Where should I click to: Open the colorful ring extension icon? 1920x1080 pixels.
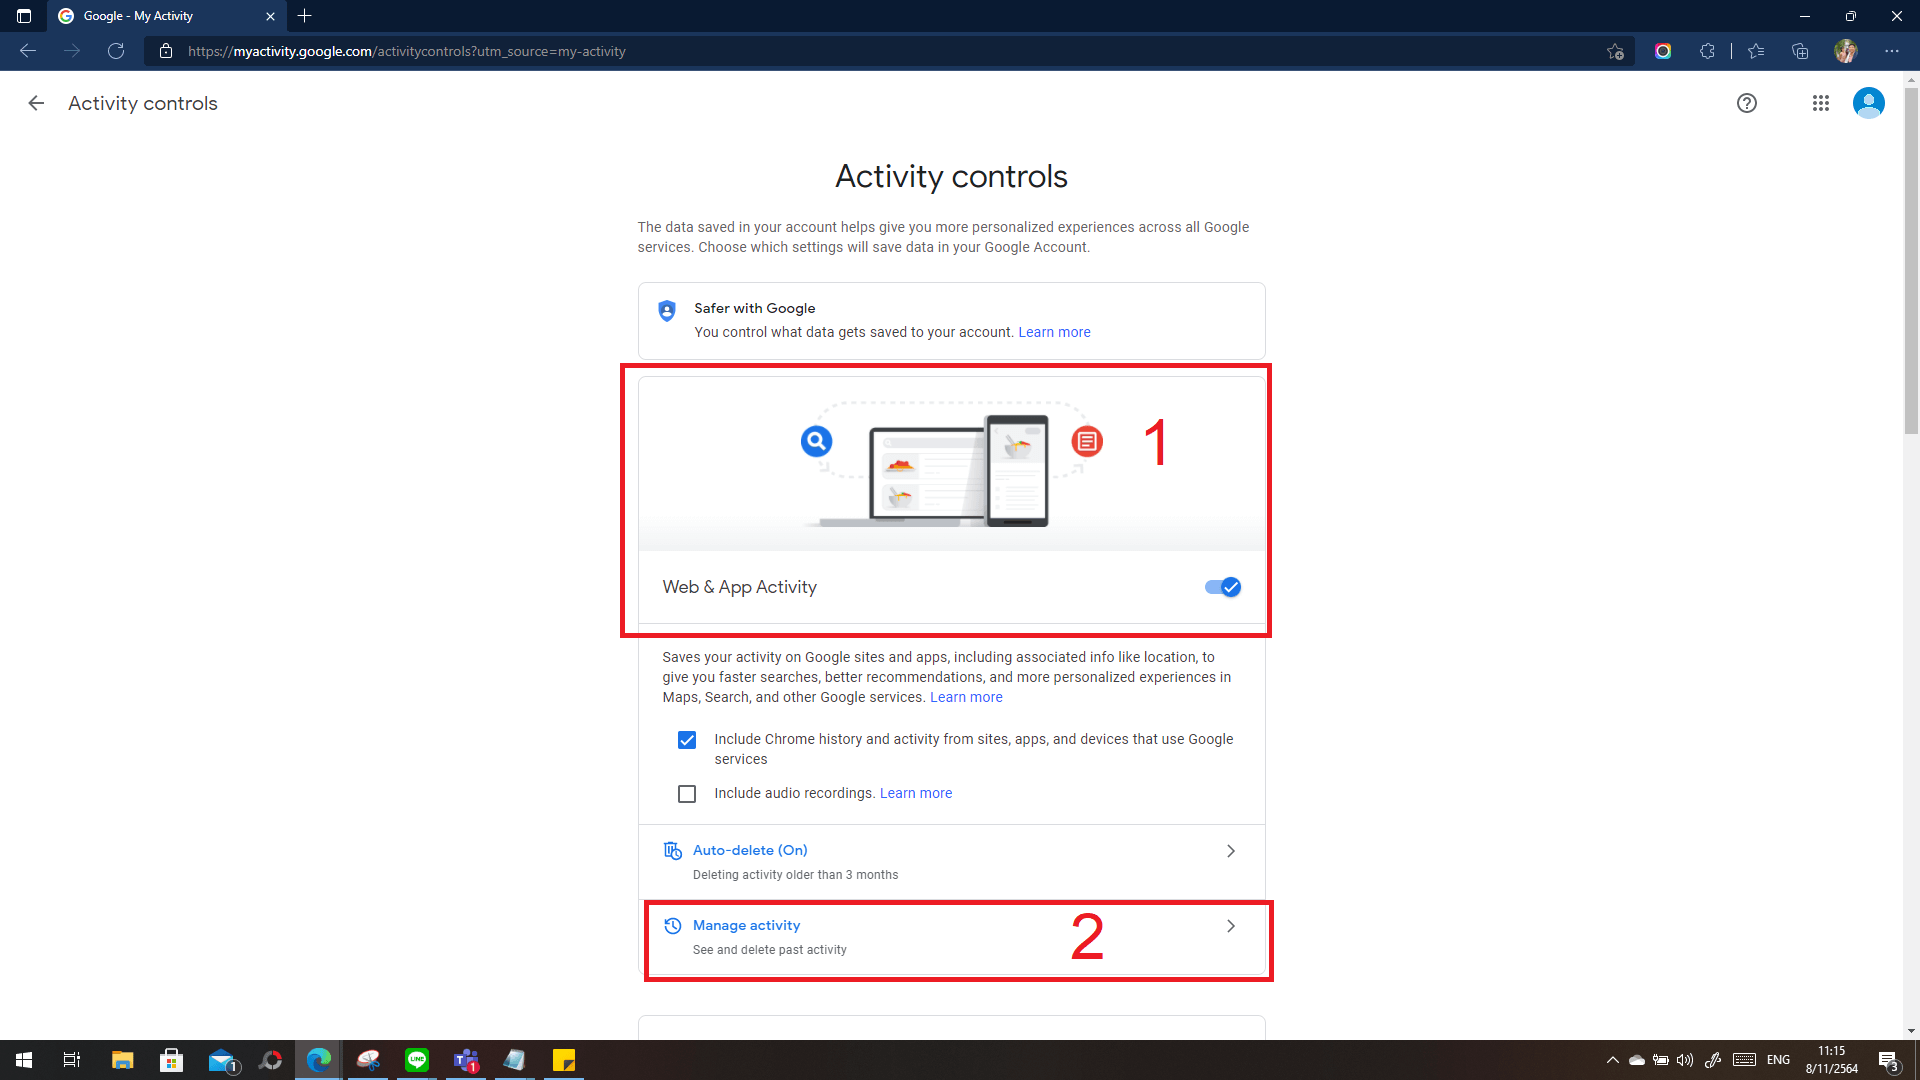(1663, 51)
